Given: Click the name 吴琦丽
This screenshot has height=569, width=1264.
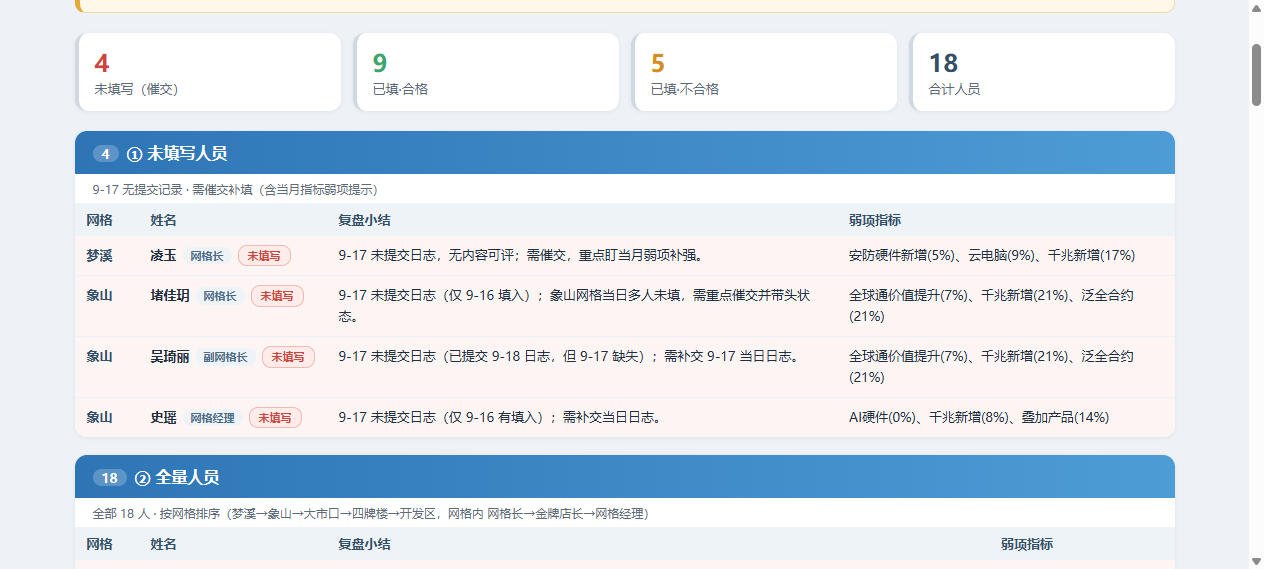Looking at the screenshot, I should (170, 356).
